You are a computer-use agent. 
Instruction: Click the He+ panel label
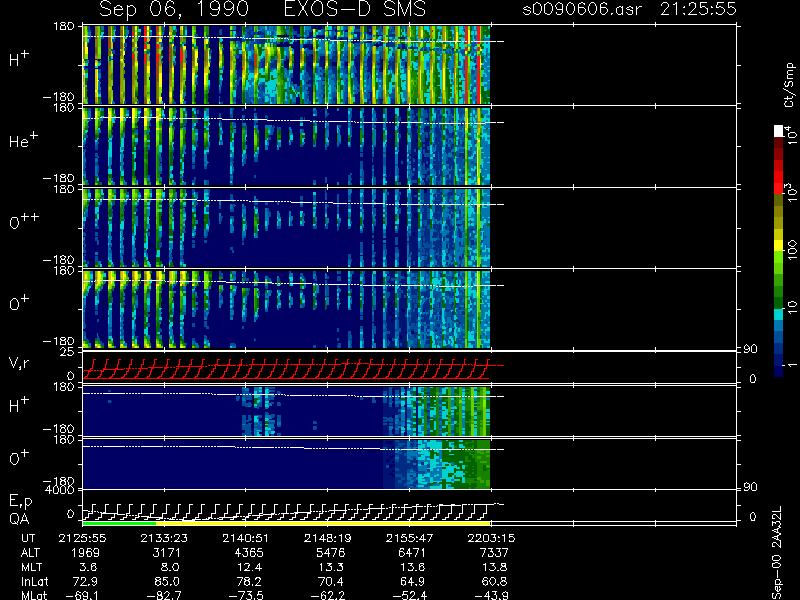[23, 140]
